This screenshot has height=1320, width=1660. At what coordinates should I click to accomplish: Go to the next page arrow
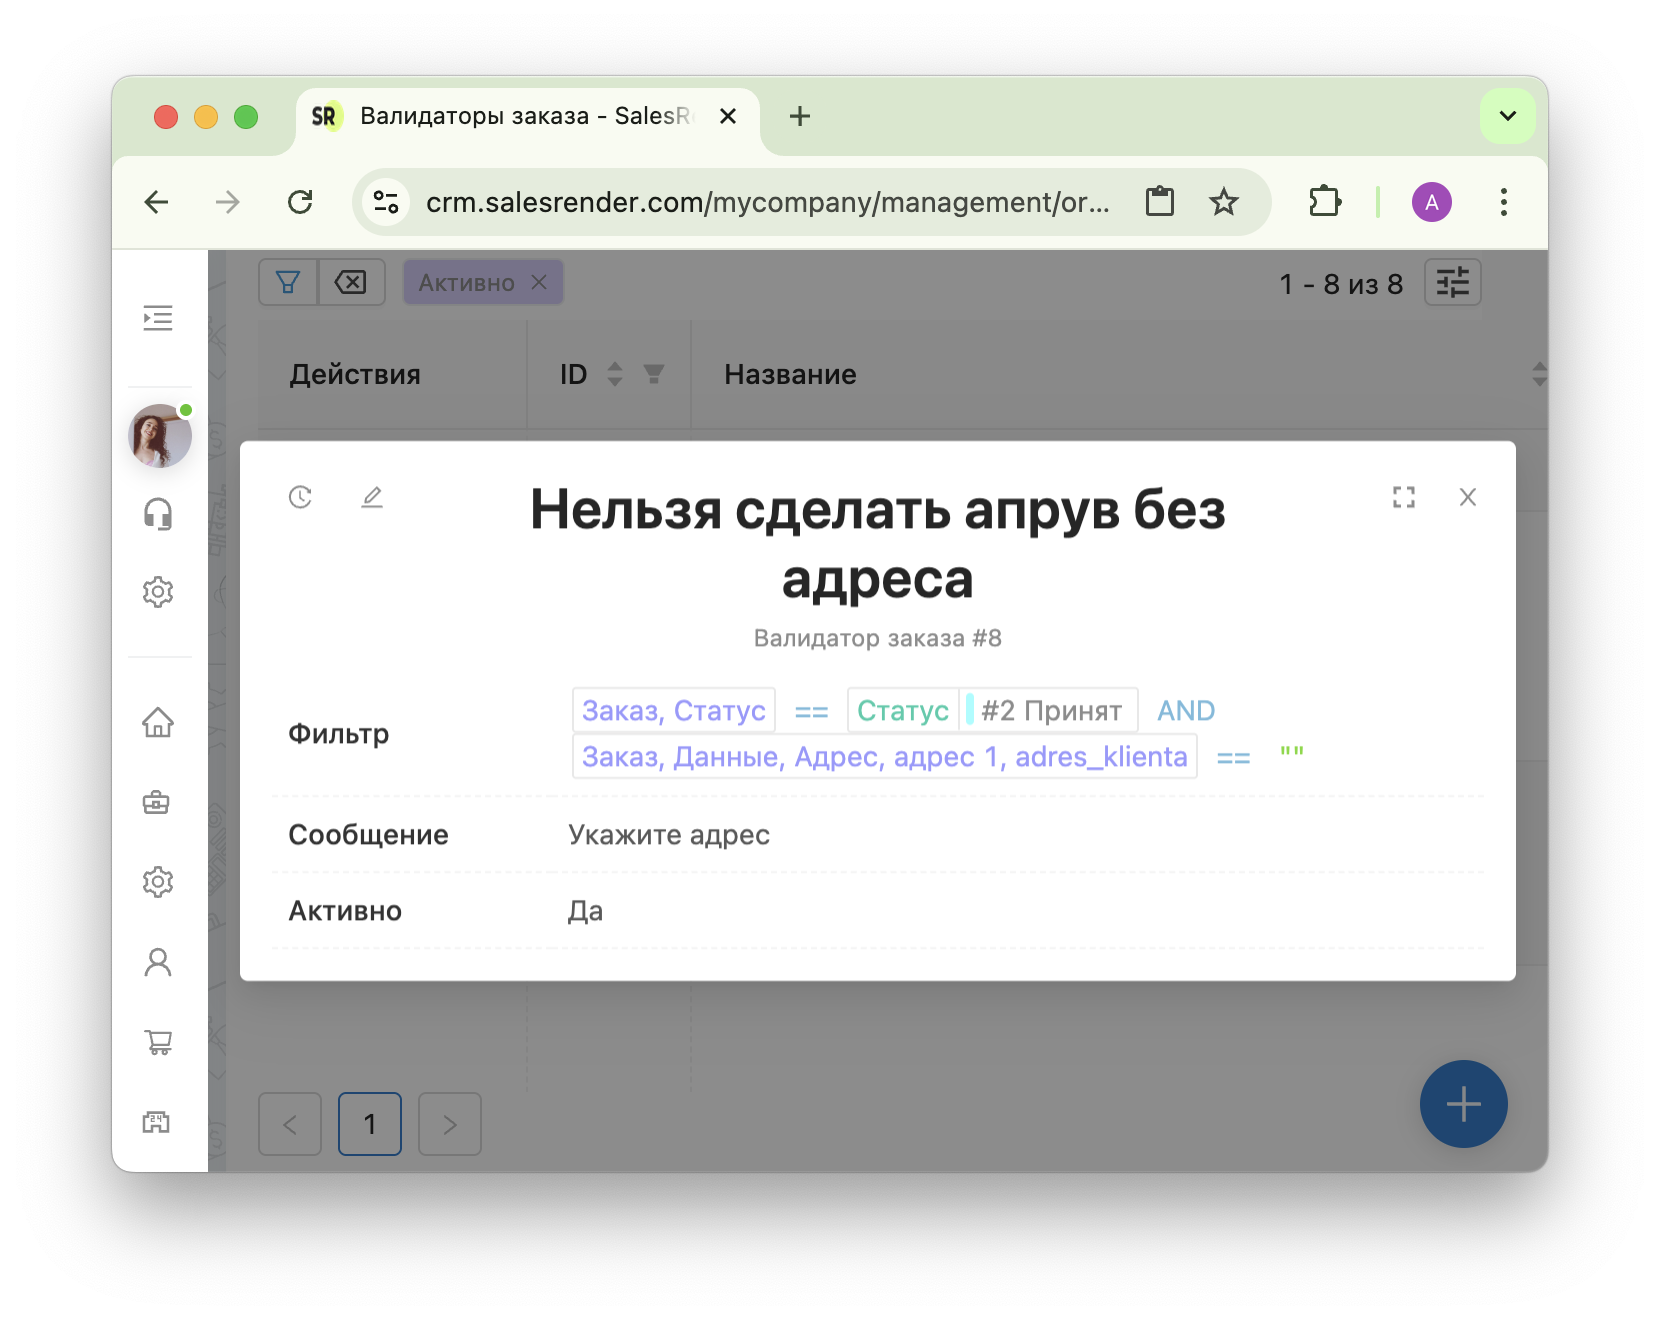(450, 1124)
